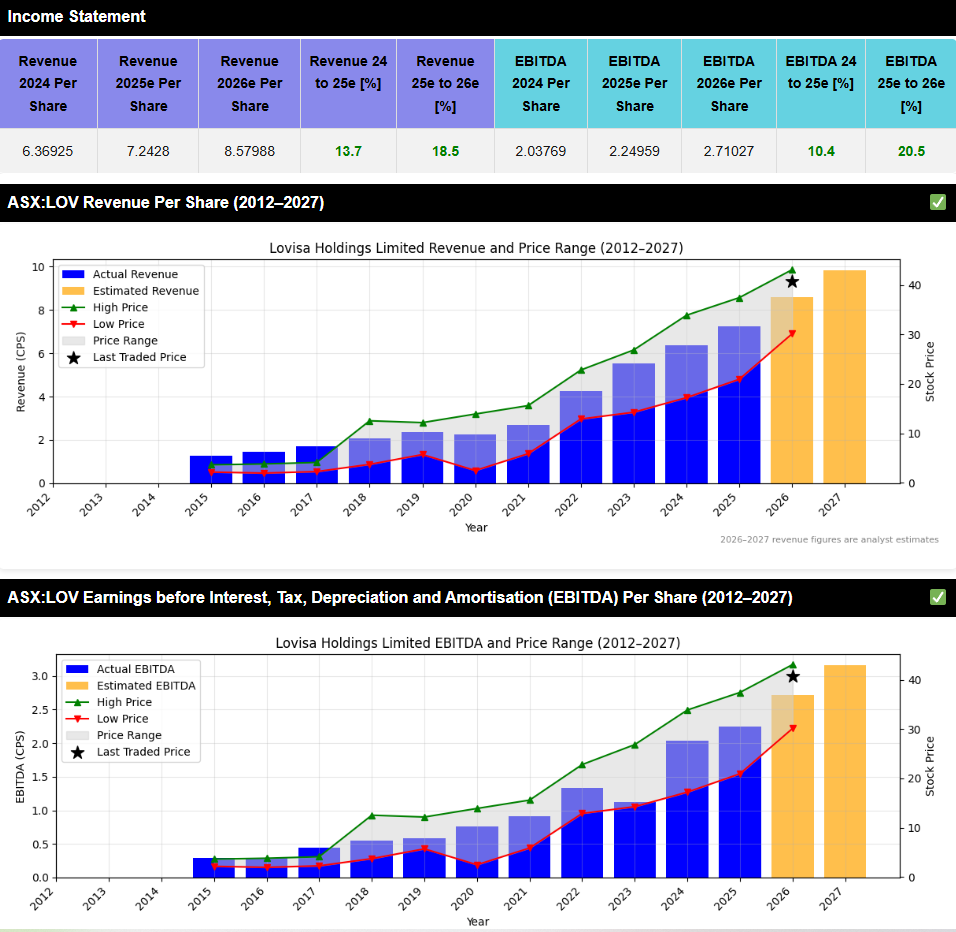Click the 2.03769 EBITDA 2024 value cell
This screenshot has width=956, height=932.
click(x=540, y=151)
